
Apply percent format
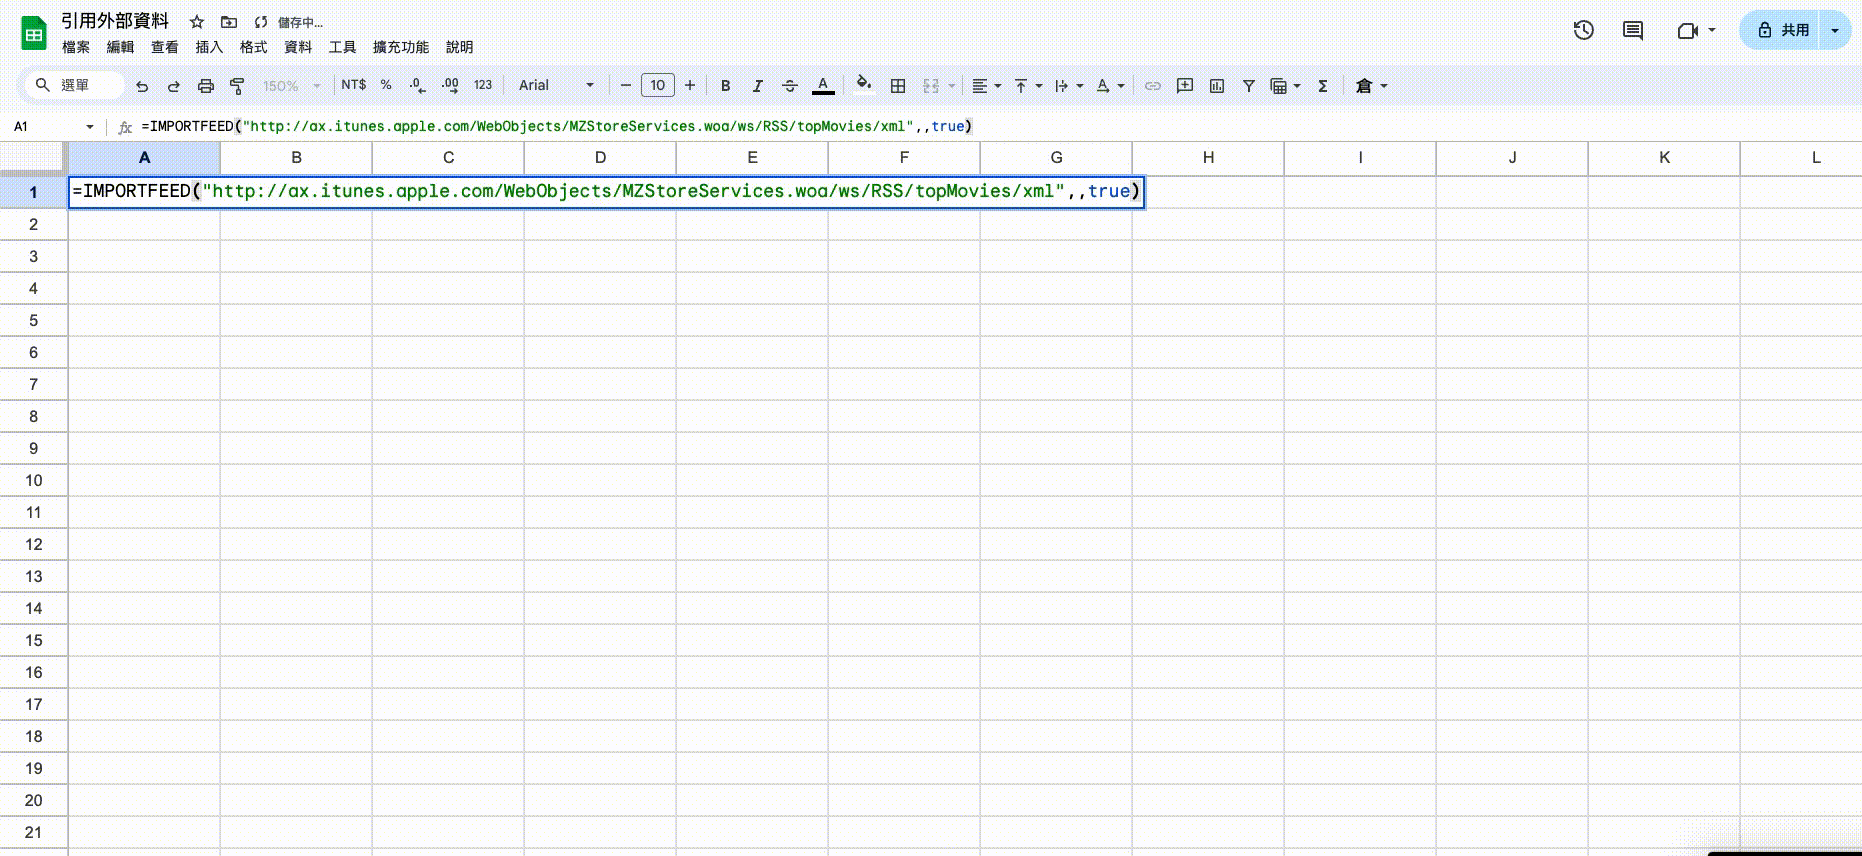(x=386, y=86)
